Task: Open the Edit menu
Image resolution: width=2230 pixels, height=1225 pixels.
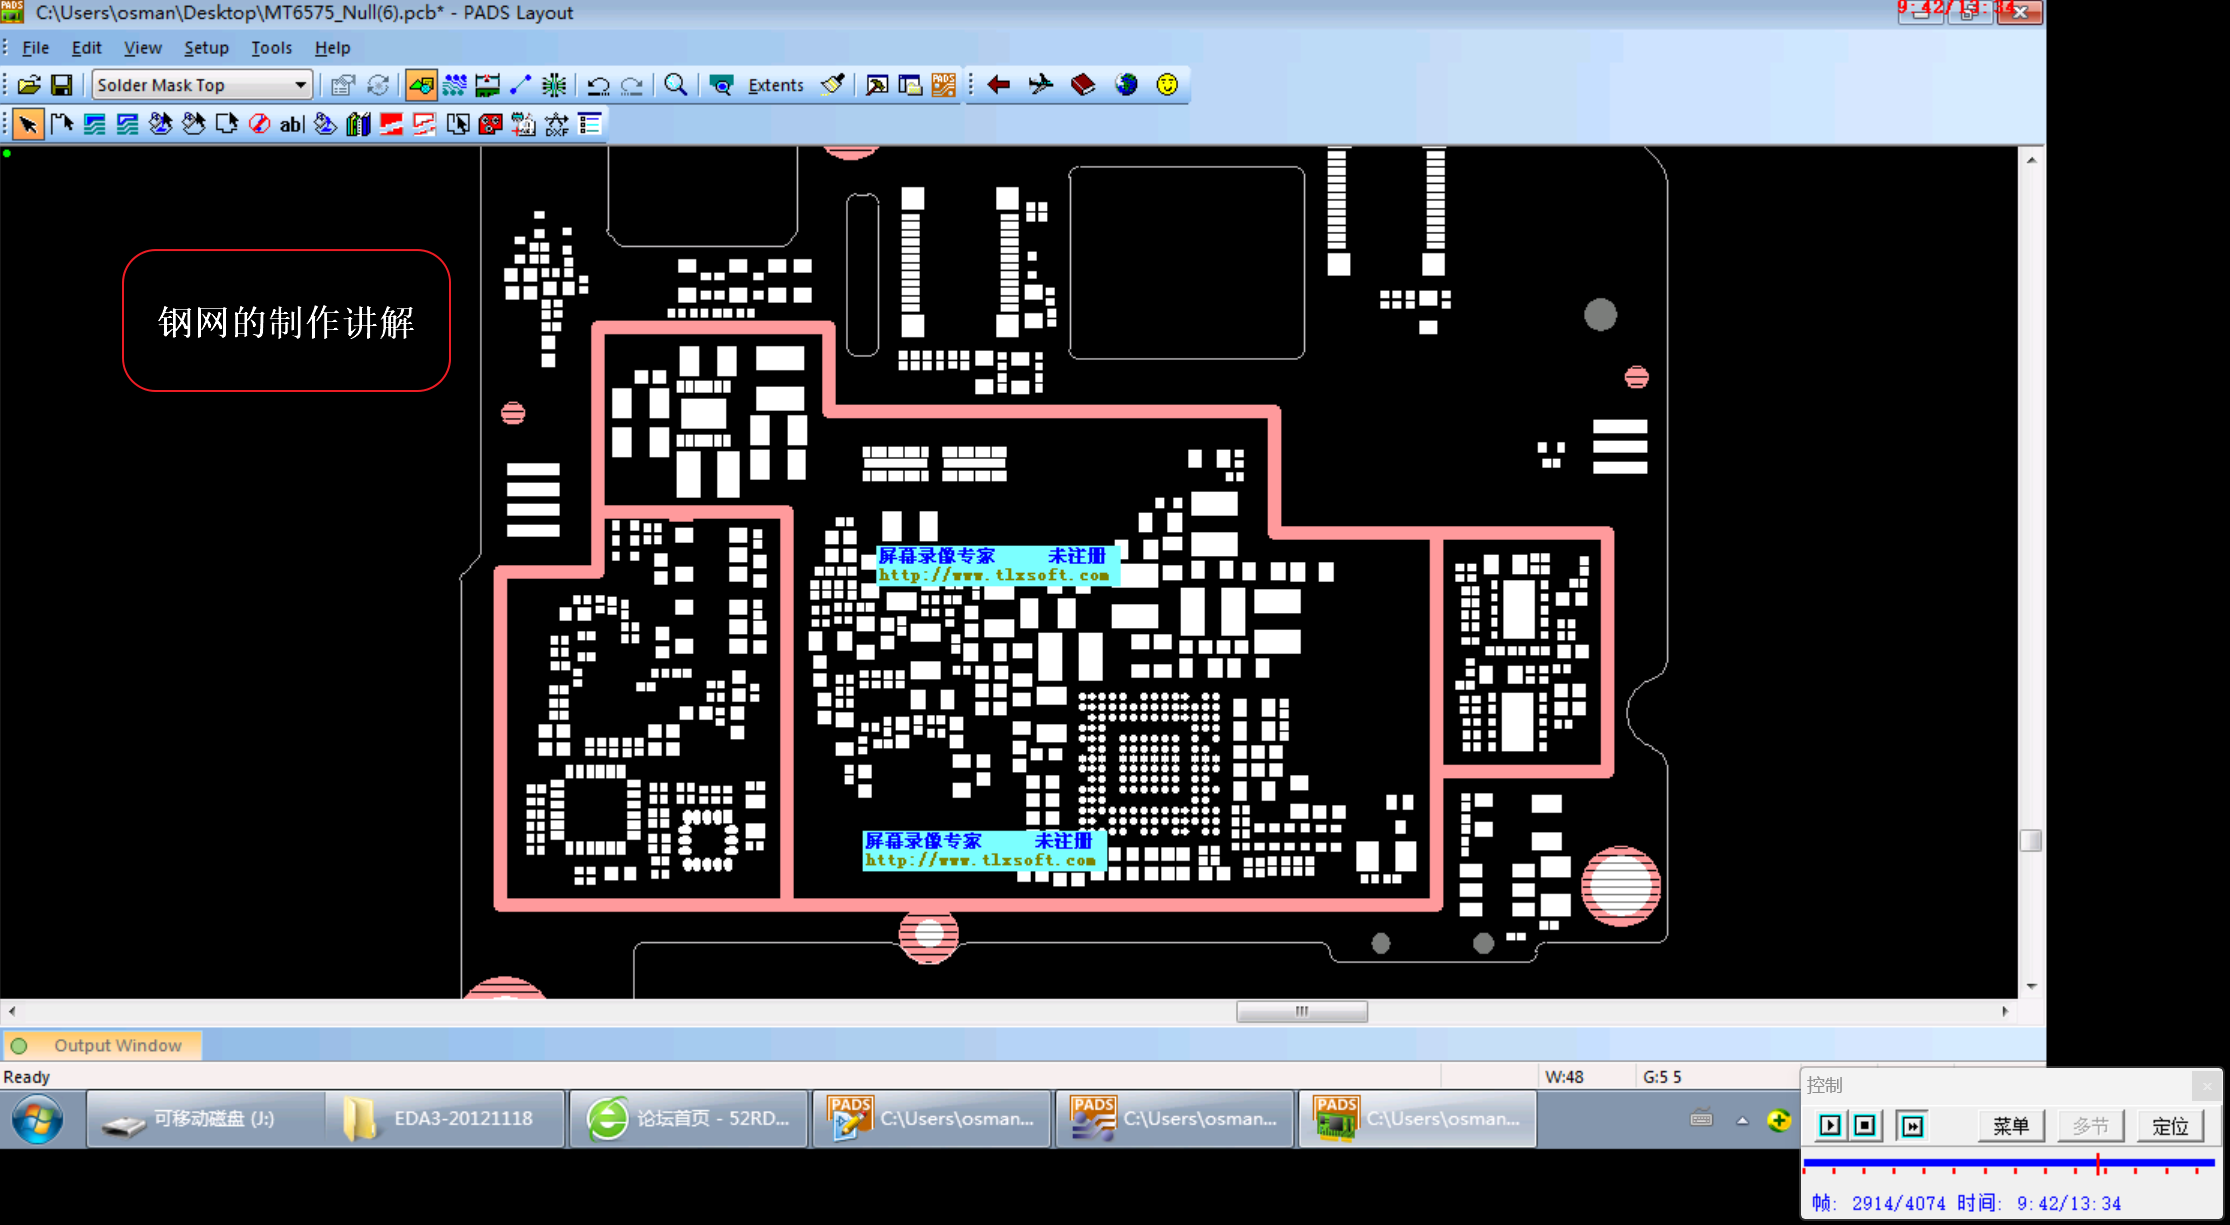Action: [x=86, y=48]
